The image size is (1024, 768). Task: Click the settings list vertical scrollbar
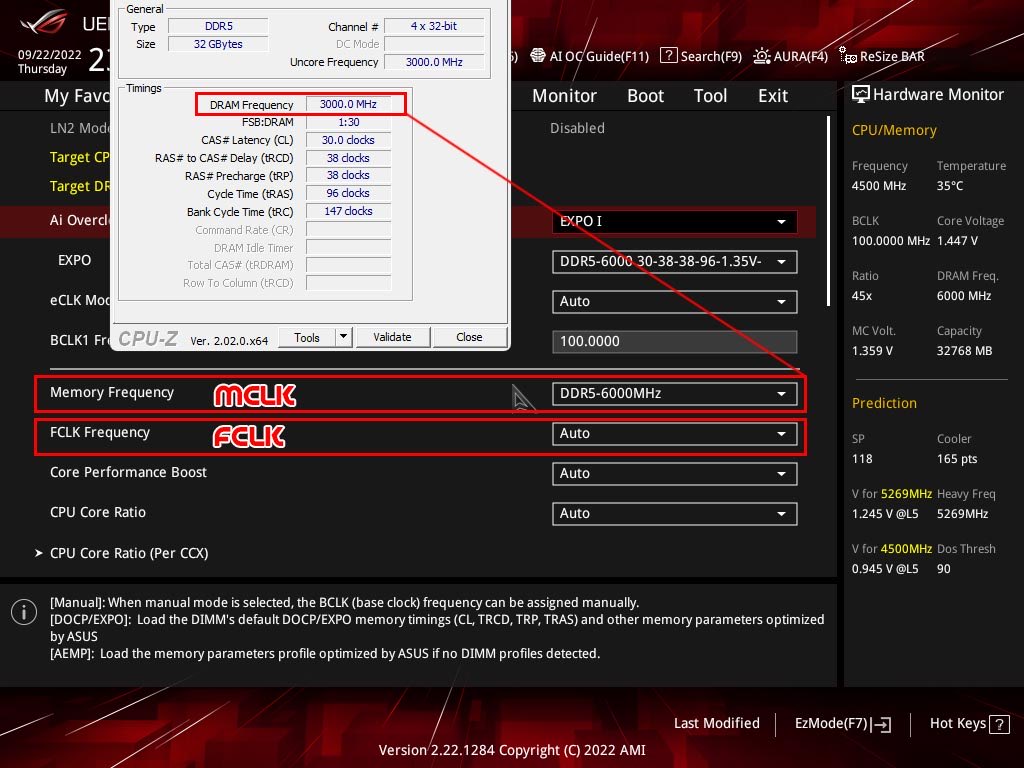828,211
